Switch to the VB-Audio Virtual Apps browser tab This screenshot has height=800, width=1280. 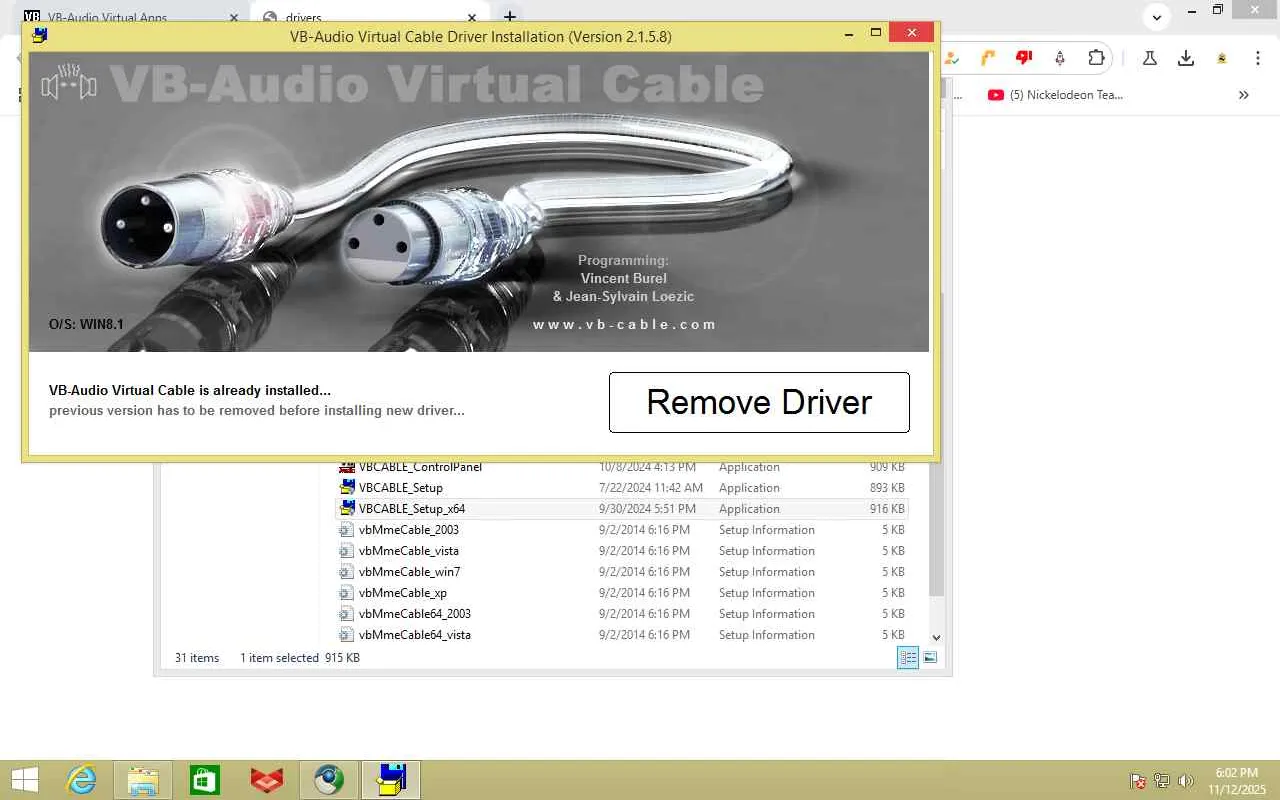tap(107, 17)
